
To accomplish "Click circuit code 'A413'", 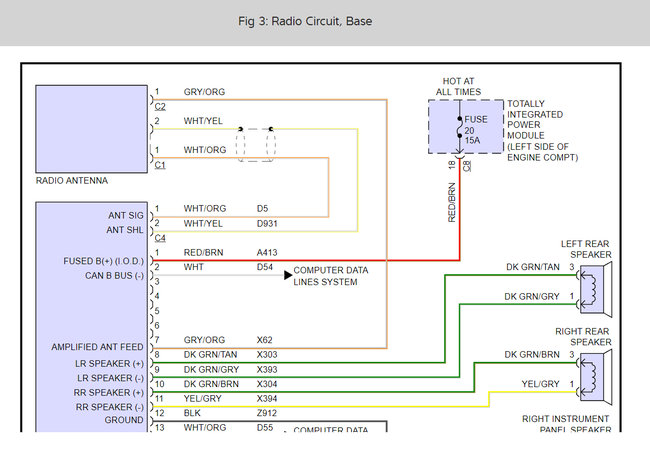I will [267, 252].
